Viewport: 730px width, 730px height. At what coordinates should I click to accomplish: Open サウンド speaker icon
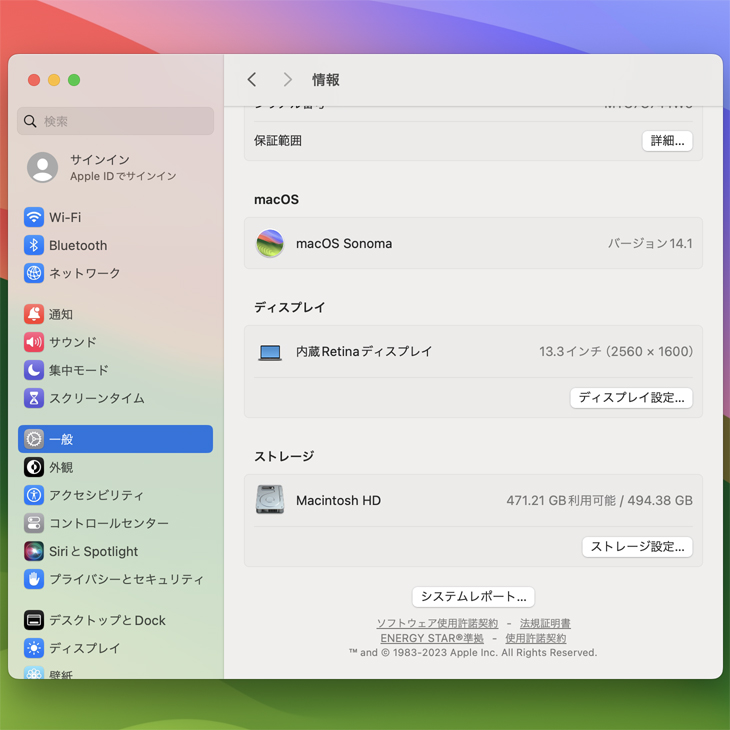point(34,342)
